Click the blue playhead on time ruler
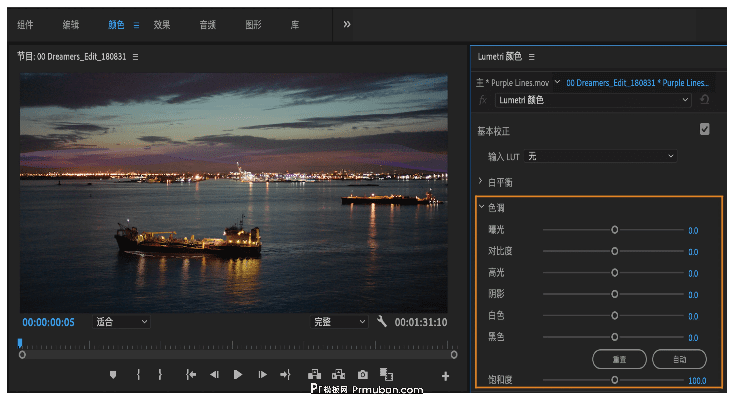The height and width of the screenshot is (400, 734). click(20, 343)
